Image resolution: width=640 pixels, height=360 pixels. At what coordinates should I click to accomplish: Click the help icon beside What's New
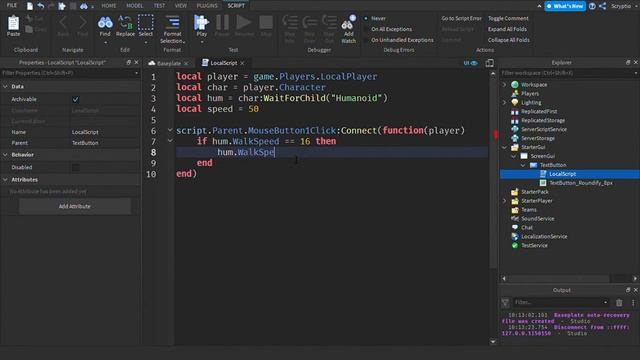point(592,6)
